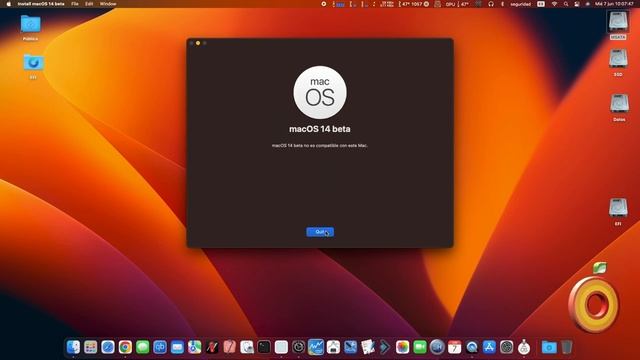Click the 'seguridad' menu bar item
640x360 pixels.
pyautogui.click(x=521, y=4)
